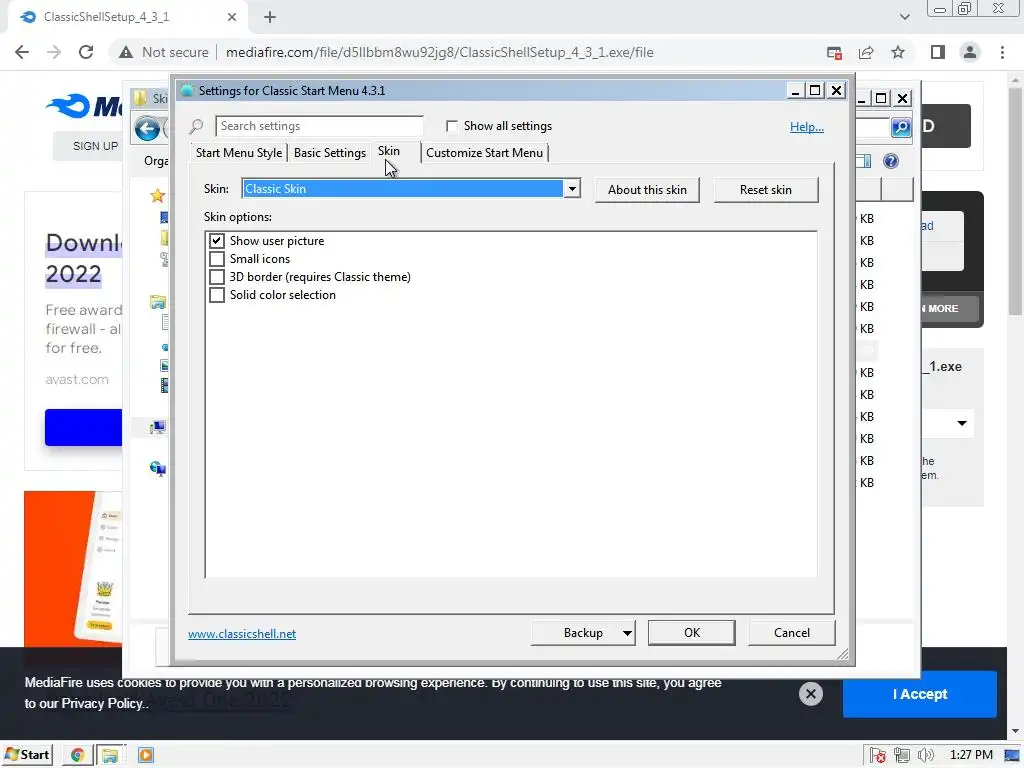Click the About this skin button
Image resolution: width=1024 pixels, height=768 pixels.
tap(647, 190)
